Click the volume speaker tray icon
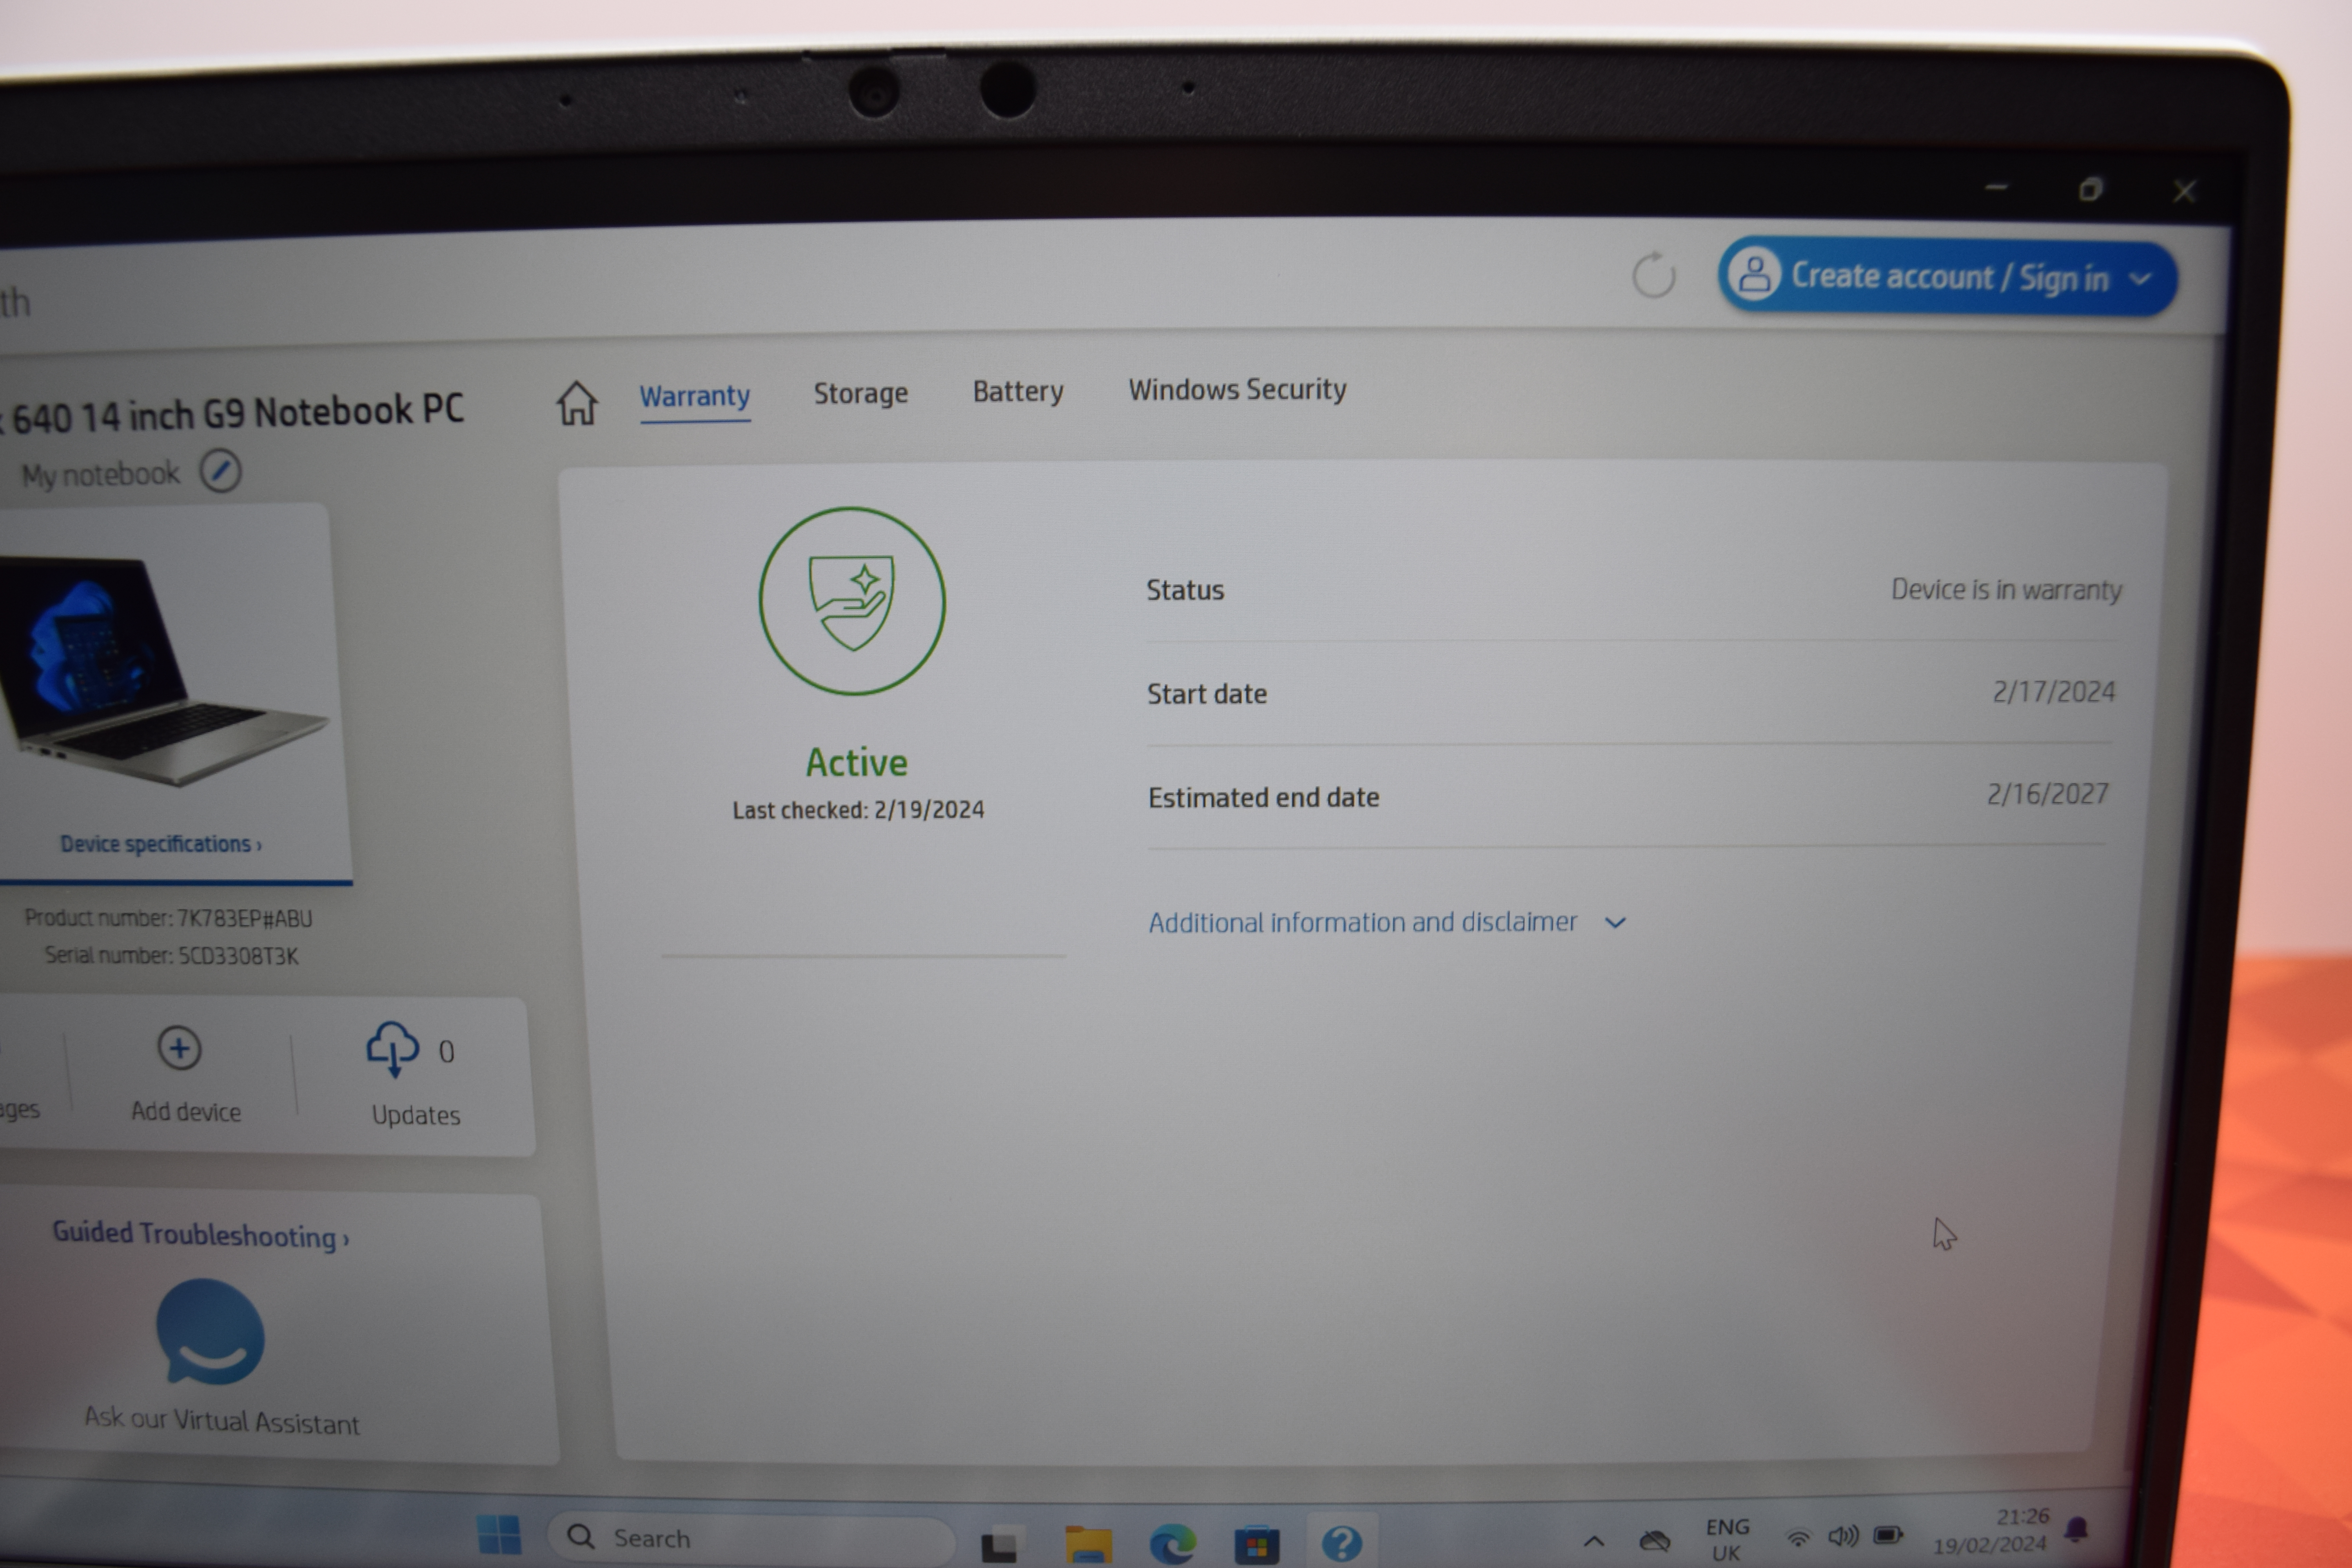 tap(1843, 1536)
